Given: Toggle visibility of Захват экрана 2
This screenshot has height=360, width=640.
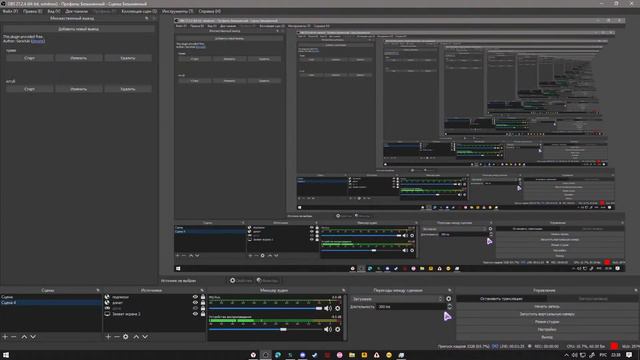Looking at the screenshot, I should (195, 314).
